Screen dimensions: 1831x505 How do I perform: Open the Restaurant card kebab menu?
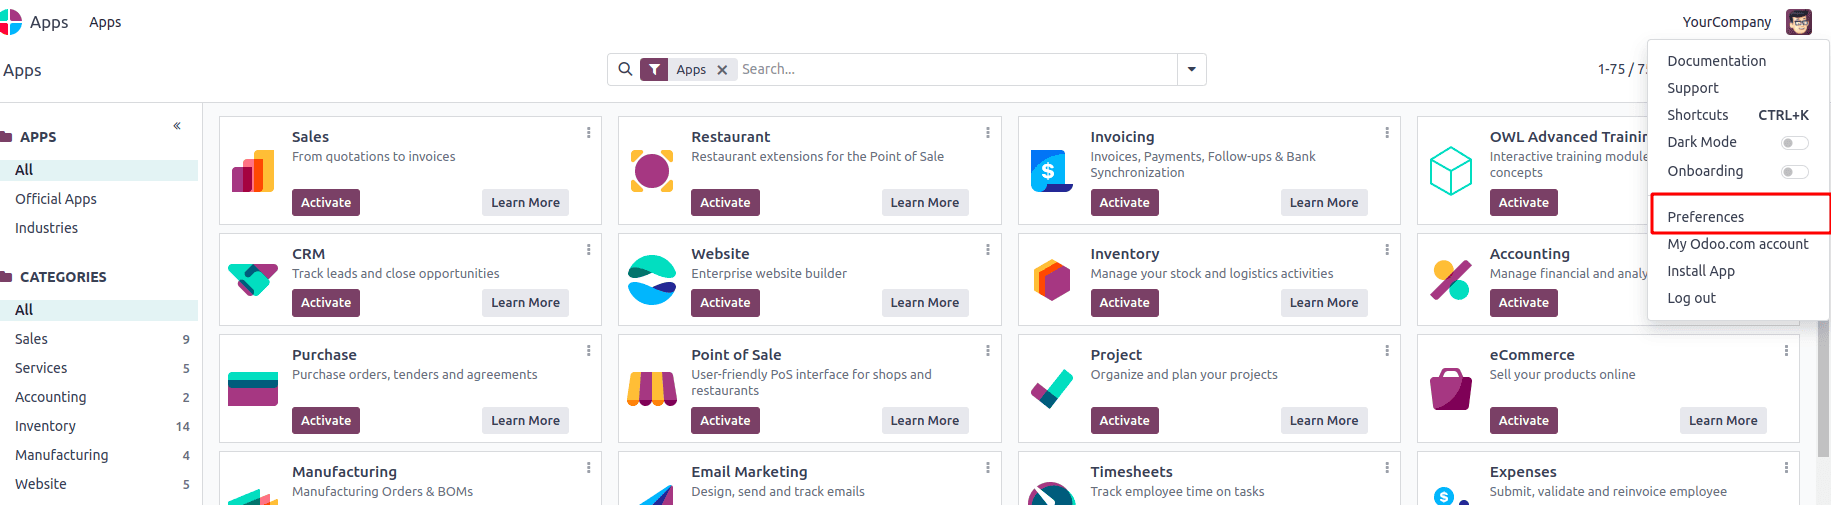(x=988, y=133)
